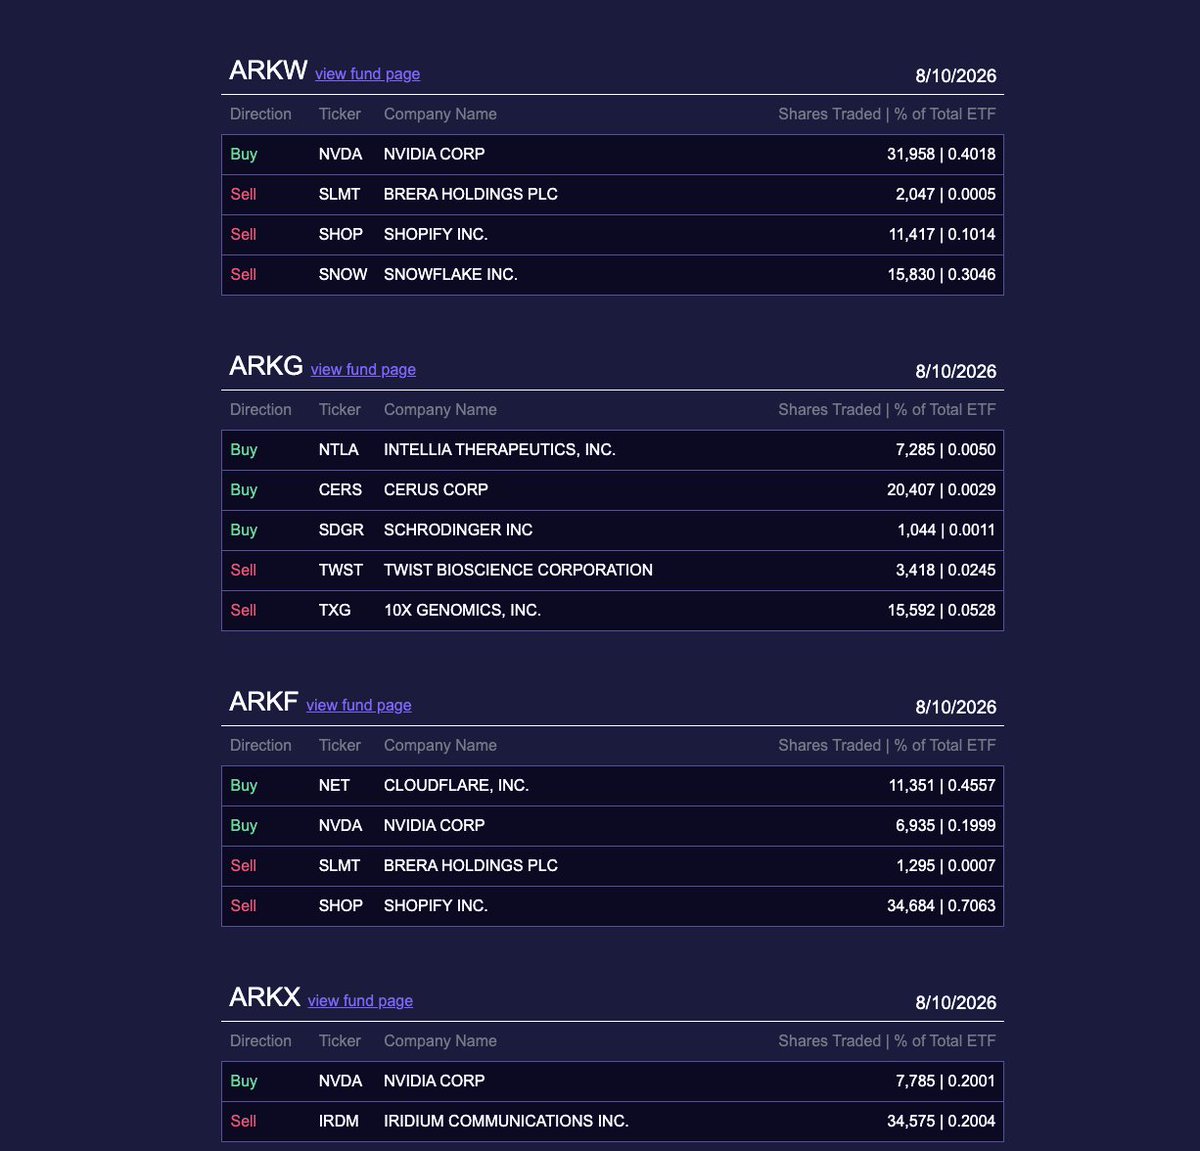Open the ARKX view fund page link
The image size is (1200, 1151).
click(x=360, y=1001)
